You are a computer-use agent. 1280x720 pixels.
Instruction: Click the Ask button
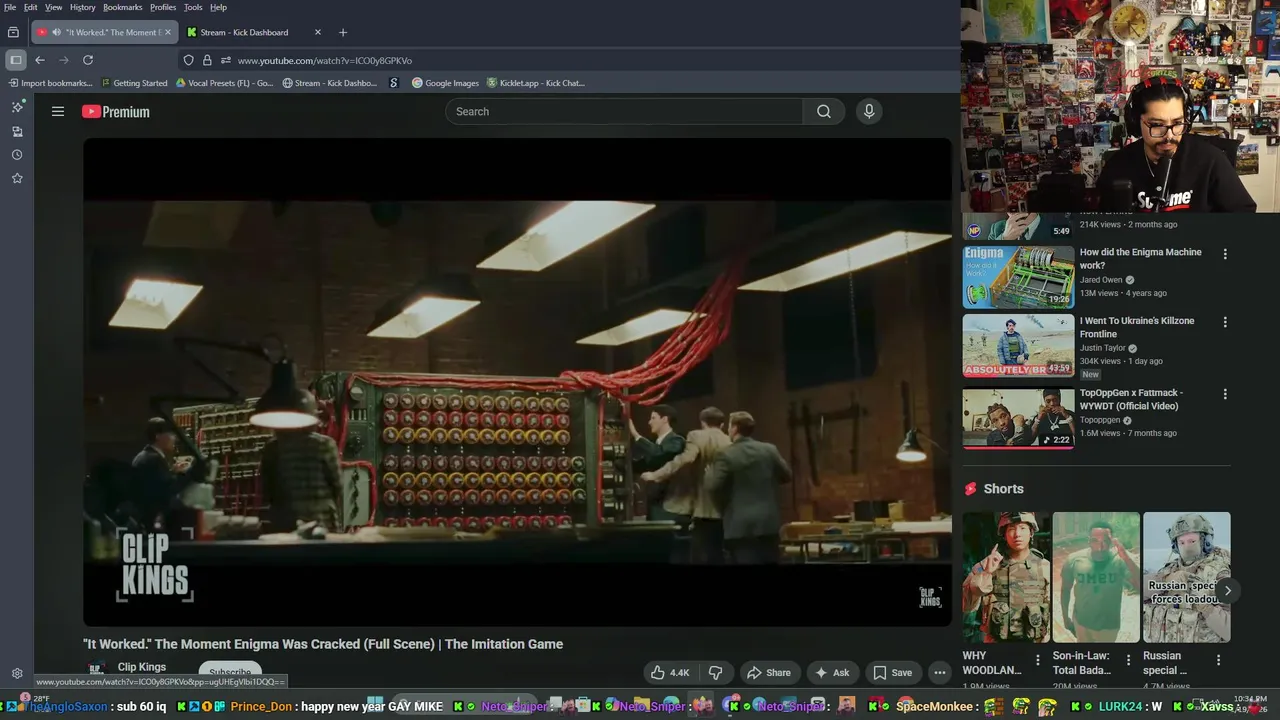coord(833,673)
